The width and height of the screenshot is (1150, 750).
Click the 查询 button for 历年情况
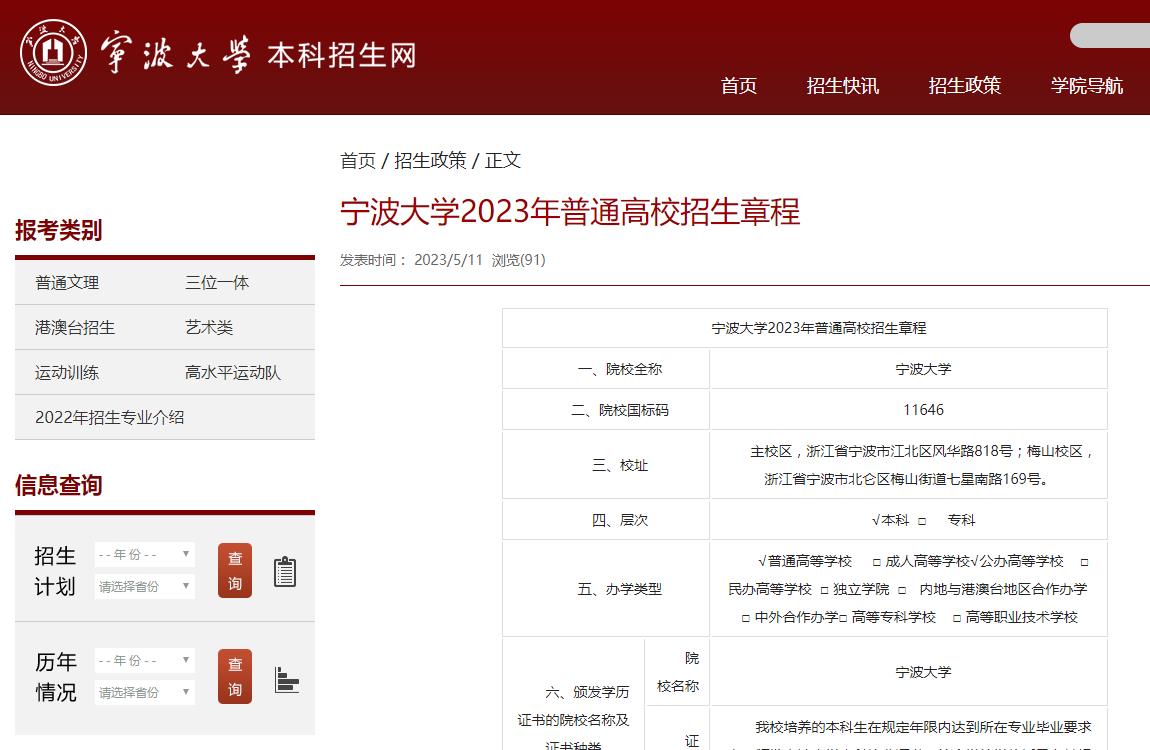click(x=235, y=676)
